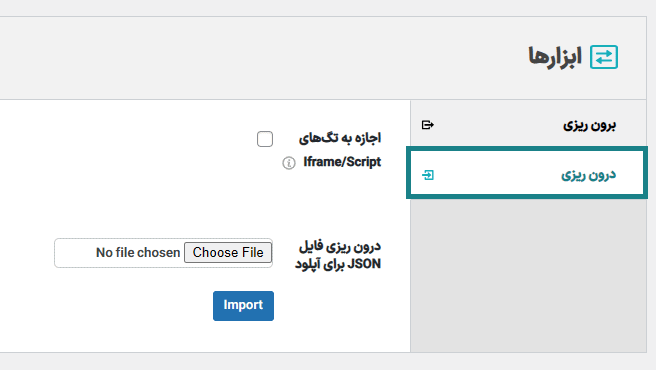656x370 pixels.
Task: Click the empty gray sidebar area below the tabs
Action: click(528, 274)
